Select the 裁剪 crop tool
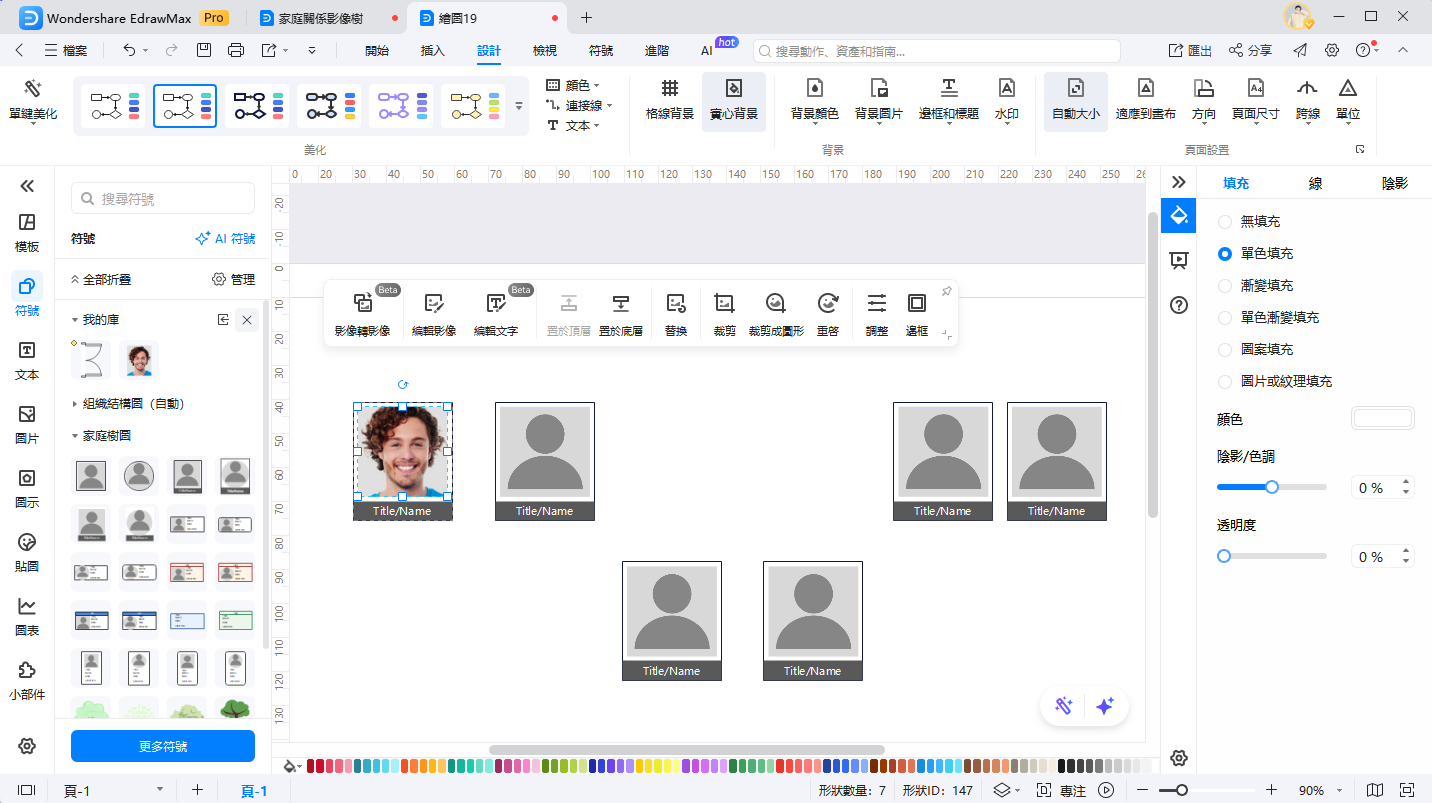 (x=724, y=304)
